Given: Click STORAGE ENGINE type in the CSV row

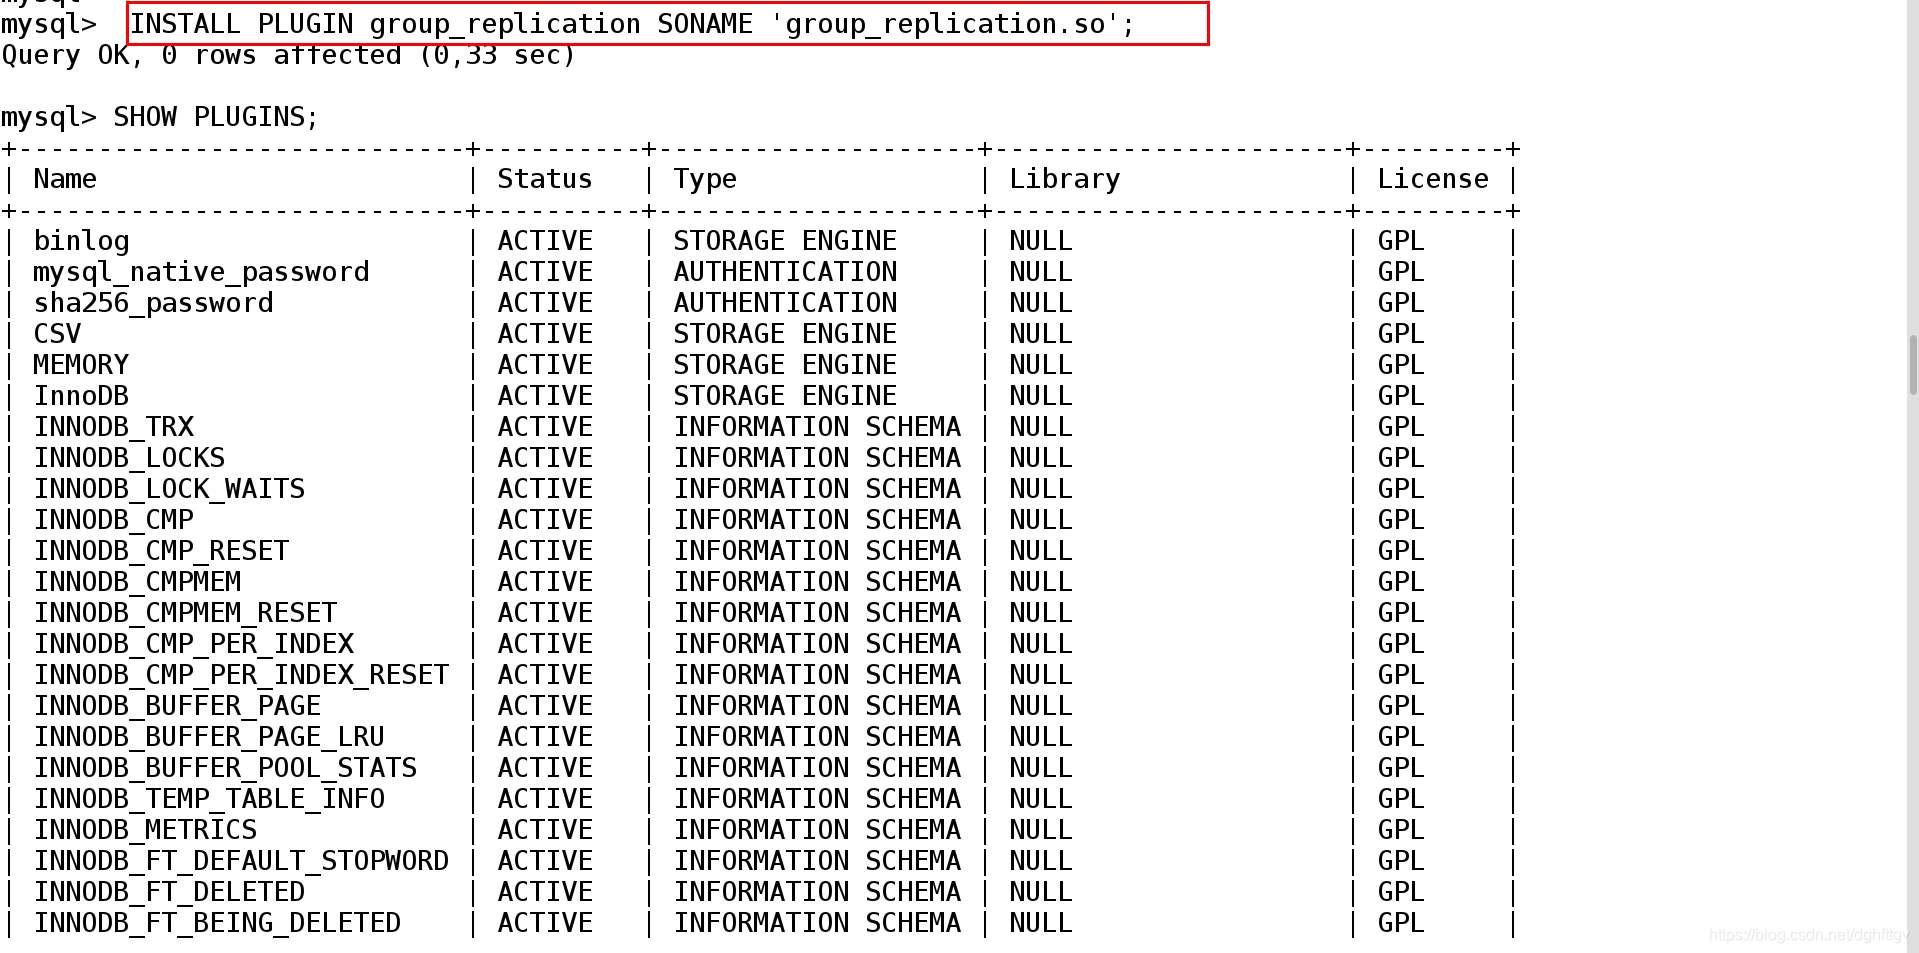Looking at the screenshot, I should [785, 334].
